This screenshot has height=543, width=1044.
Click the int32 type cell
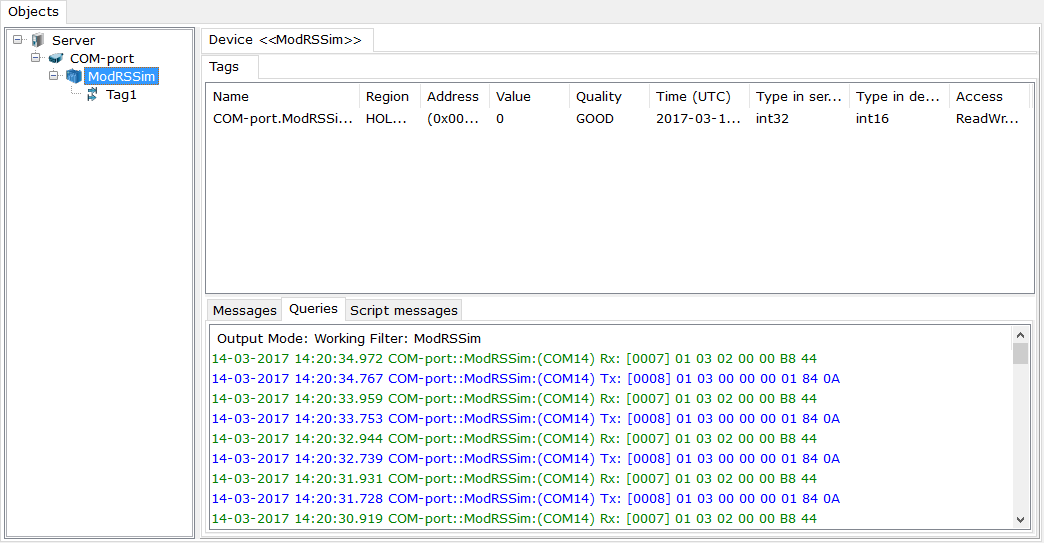tap(772, 118)
